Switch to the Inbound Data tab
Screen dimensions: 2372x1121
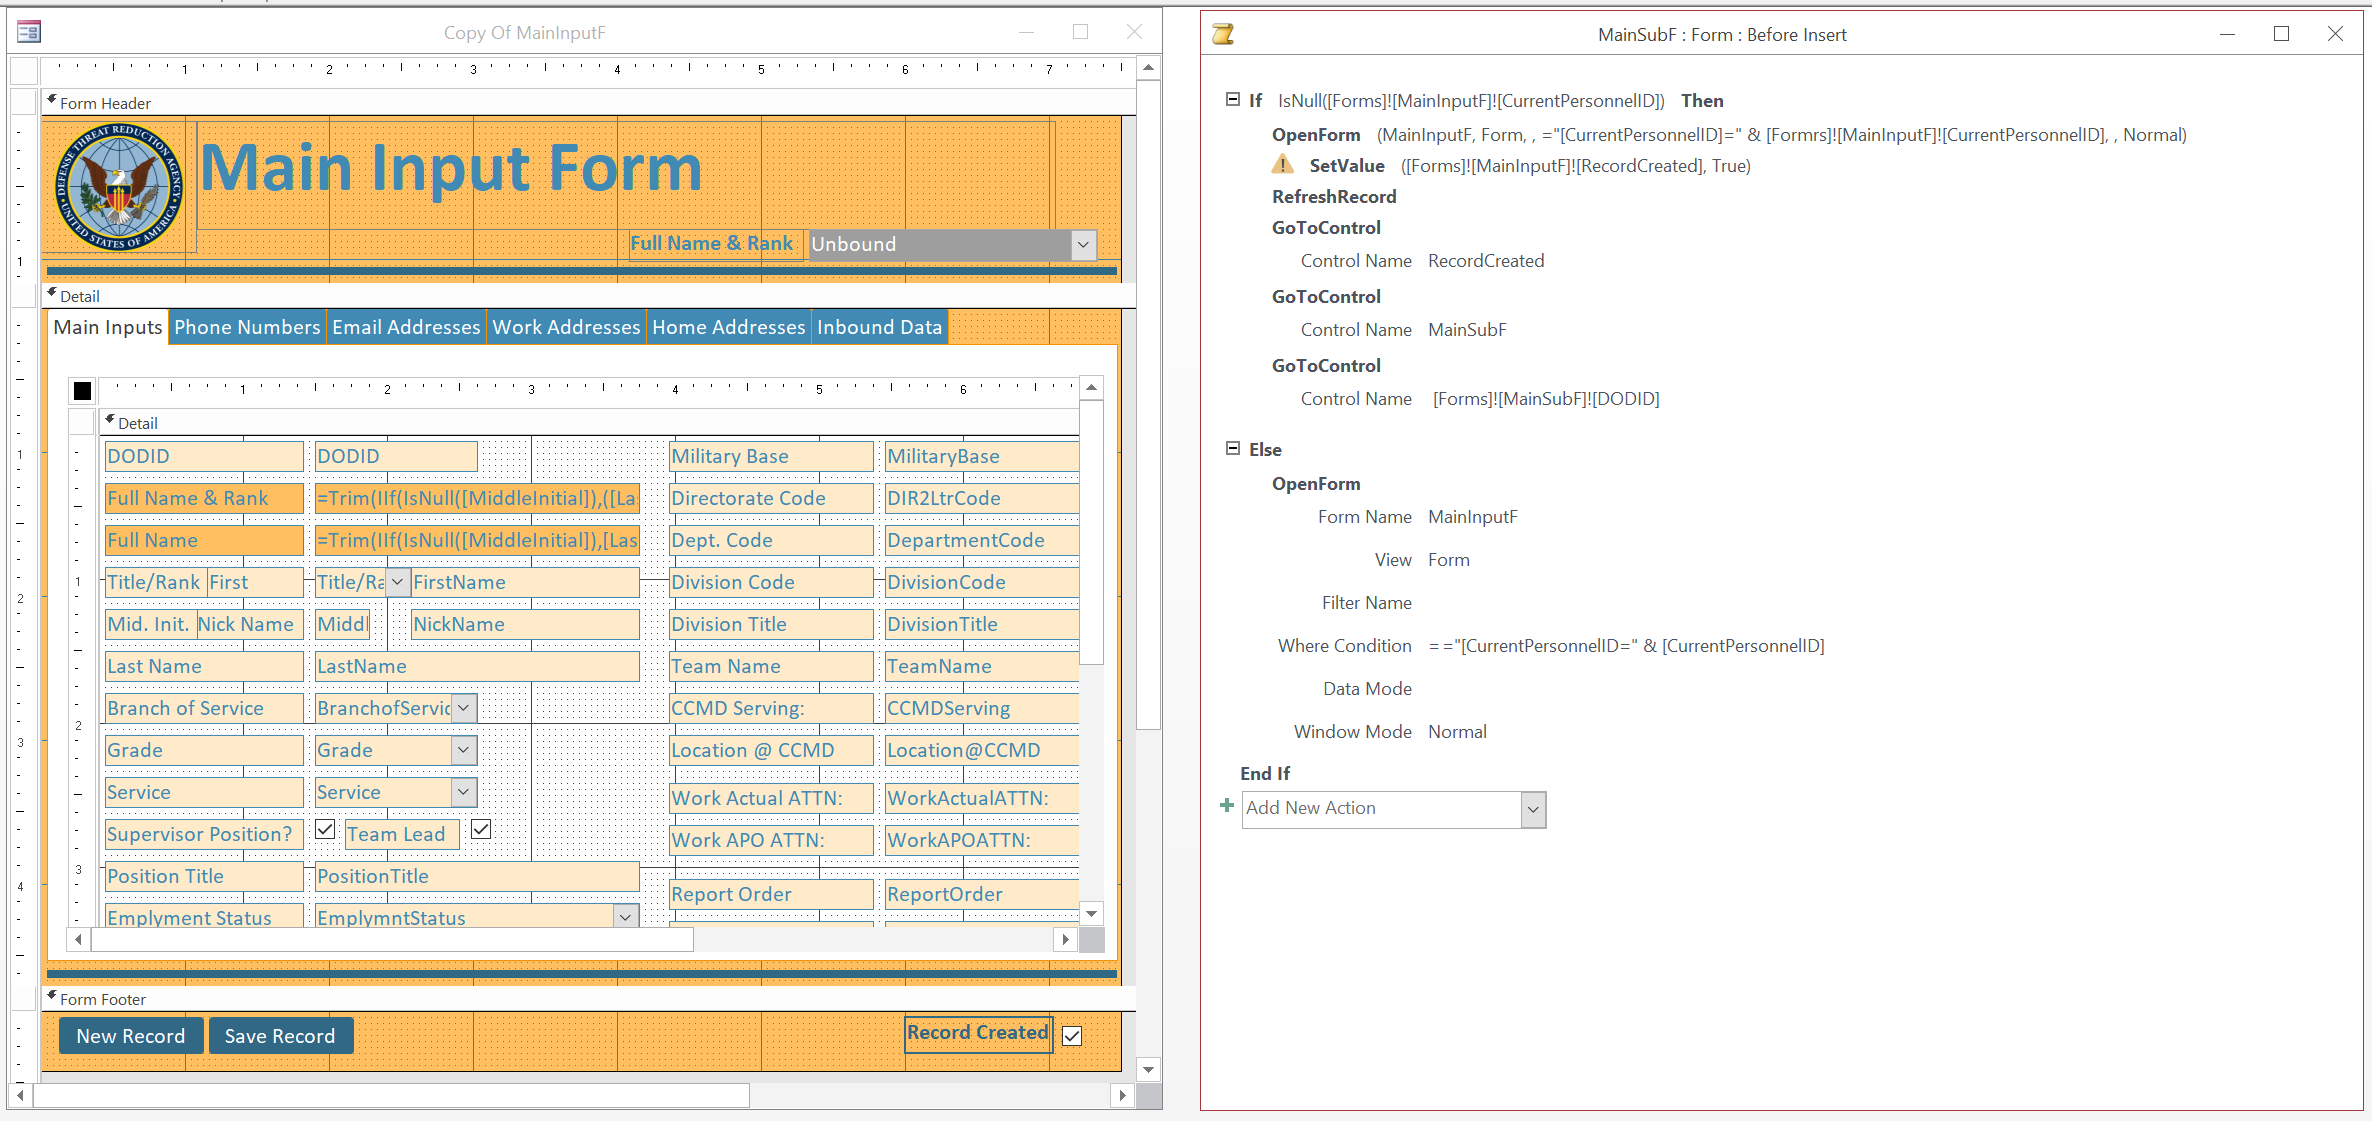(x=879, y=327)
